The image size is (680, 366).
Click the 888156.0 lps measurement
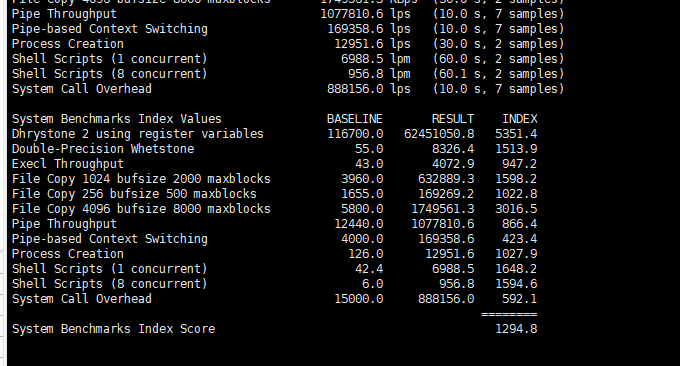click(x=369, y=89)
